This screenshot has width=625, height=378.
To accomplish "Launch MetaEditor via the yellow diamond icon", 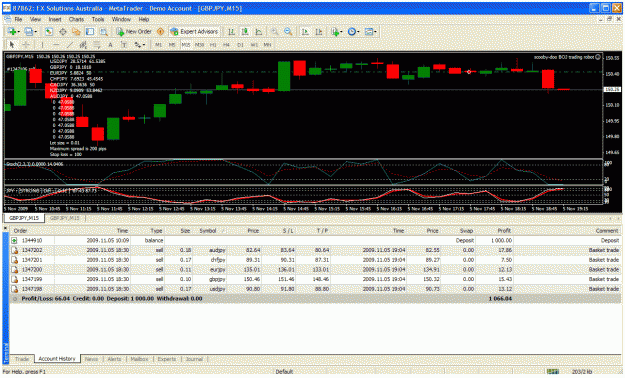I will tap(160, 32).
